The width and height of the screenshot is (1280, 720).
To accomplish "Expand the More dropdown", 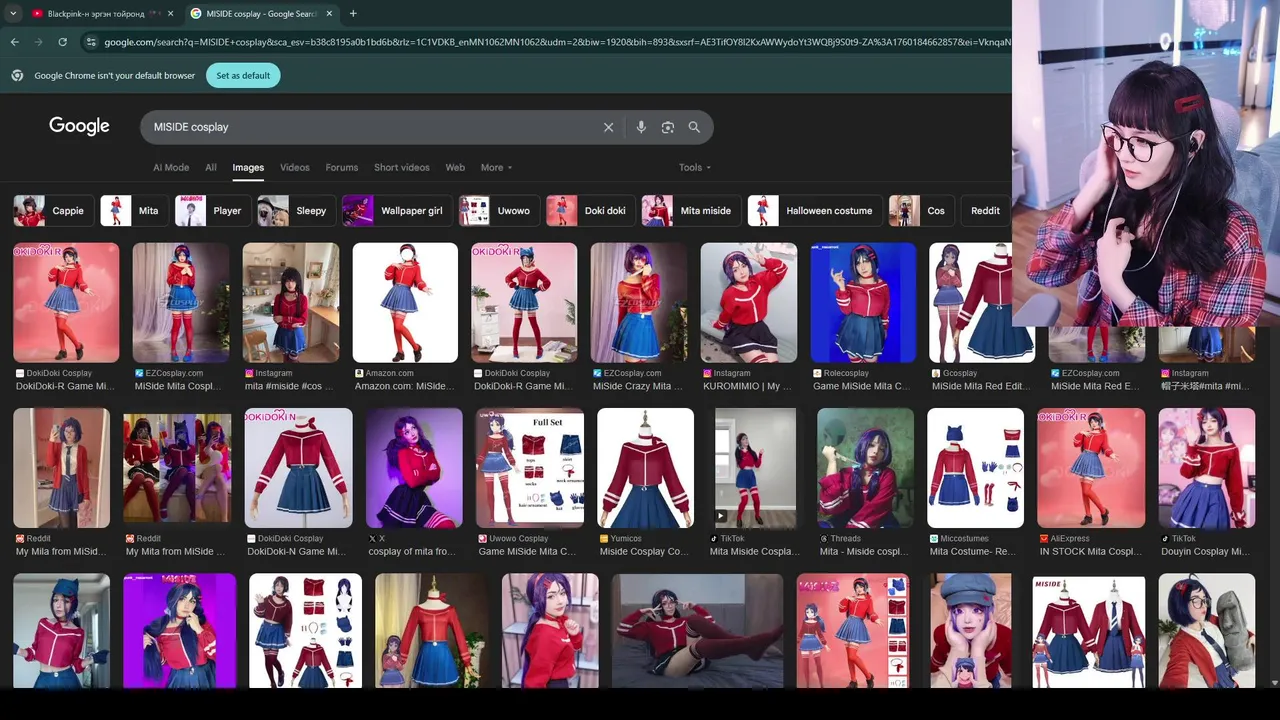I will point(496,167).
